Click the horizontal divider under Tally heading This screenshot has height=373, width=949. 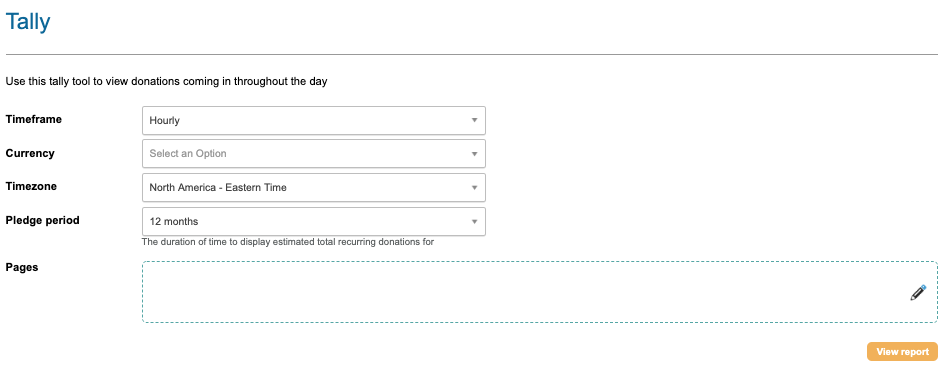click(471, 54)
